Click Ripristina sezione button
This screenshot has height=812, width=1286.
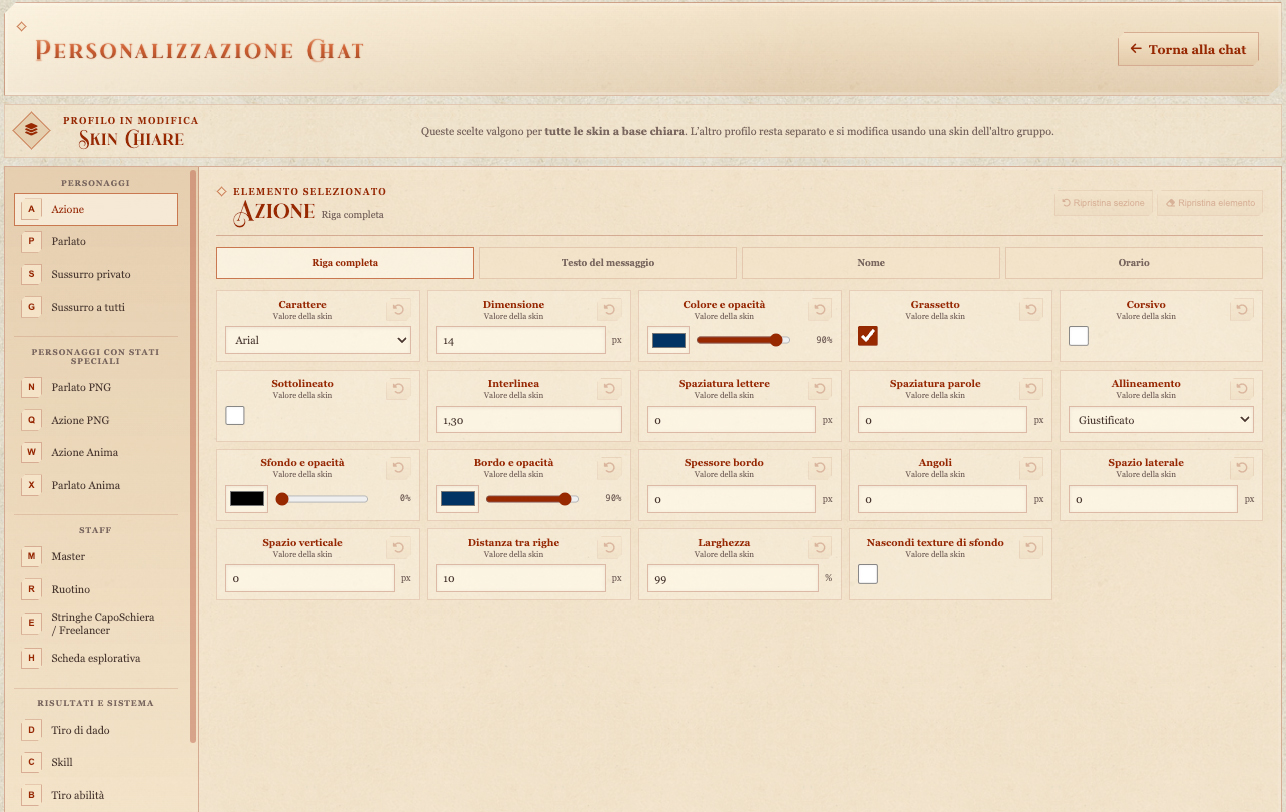[1103, 203]
